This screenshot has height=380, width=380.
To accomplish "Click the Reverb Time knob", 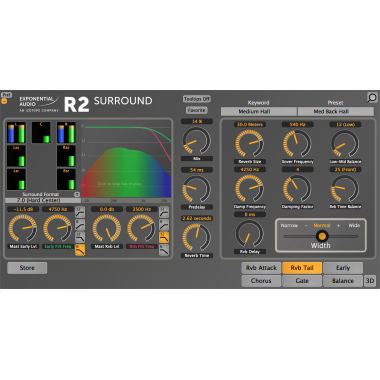I will (x=197, y=237).
